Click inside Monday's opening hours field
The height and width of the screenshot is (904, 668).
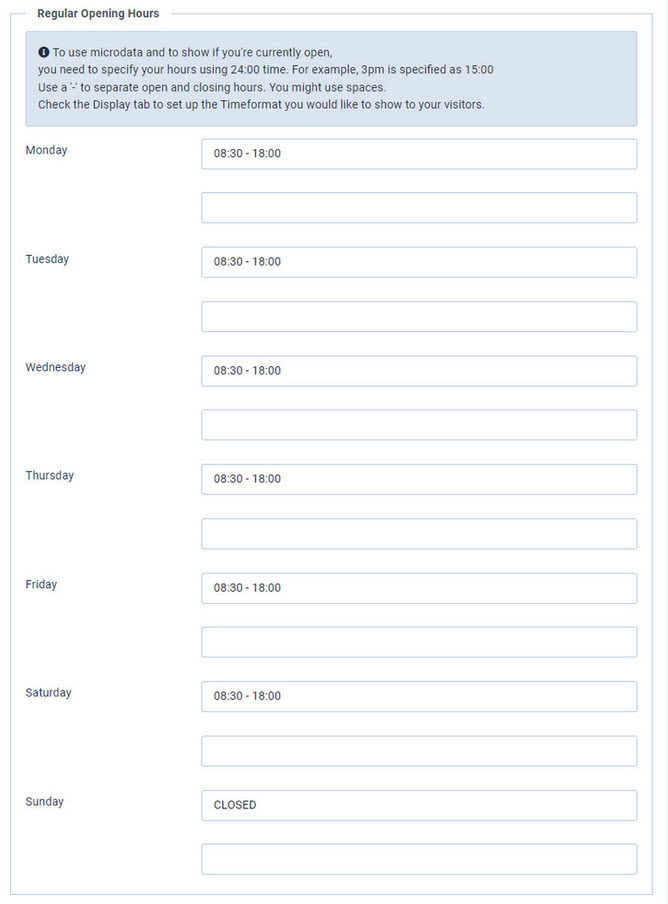[x=418, y=153]
